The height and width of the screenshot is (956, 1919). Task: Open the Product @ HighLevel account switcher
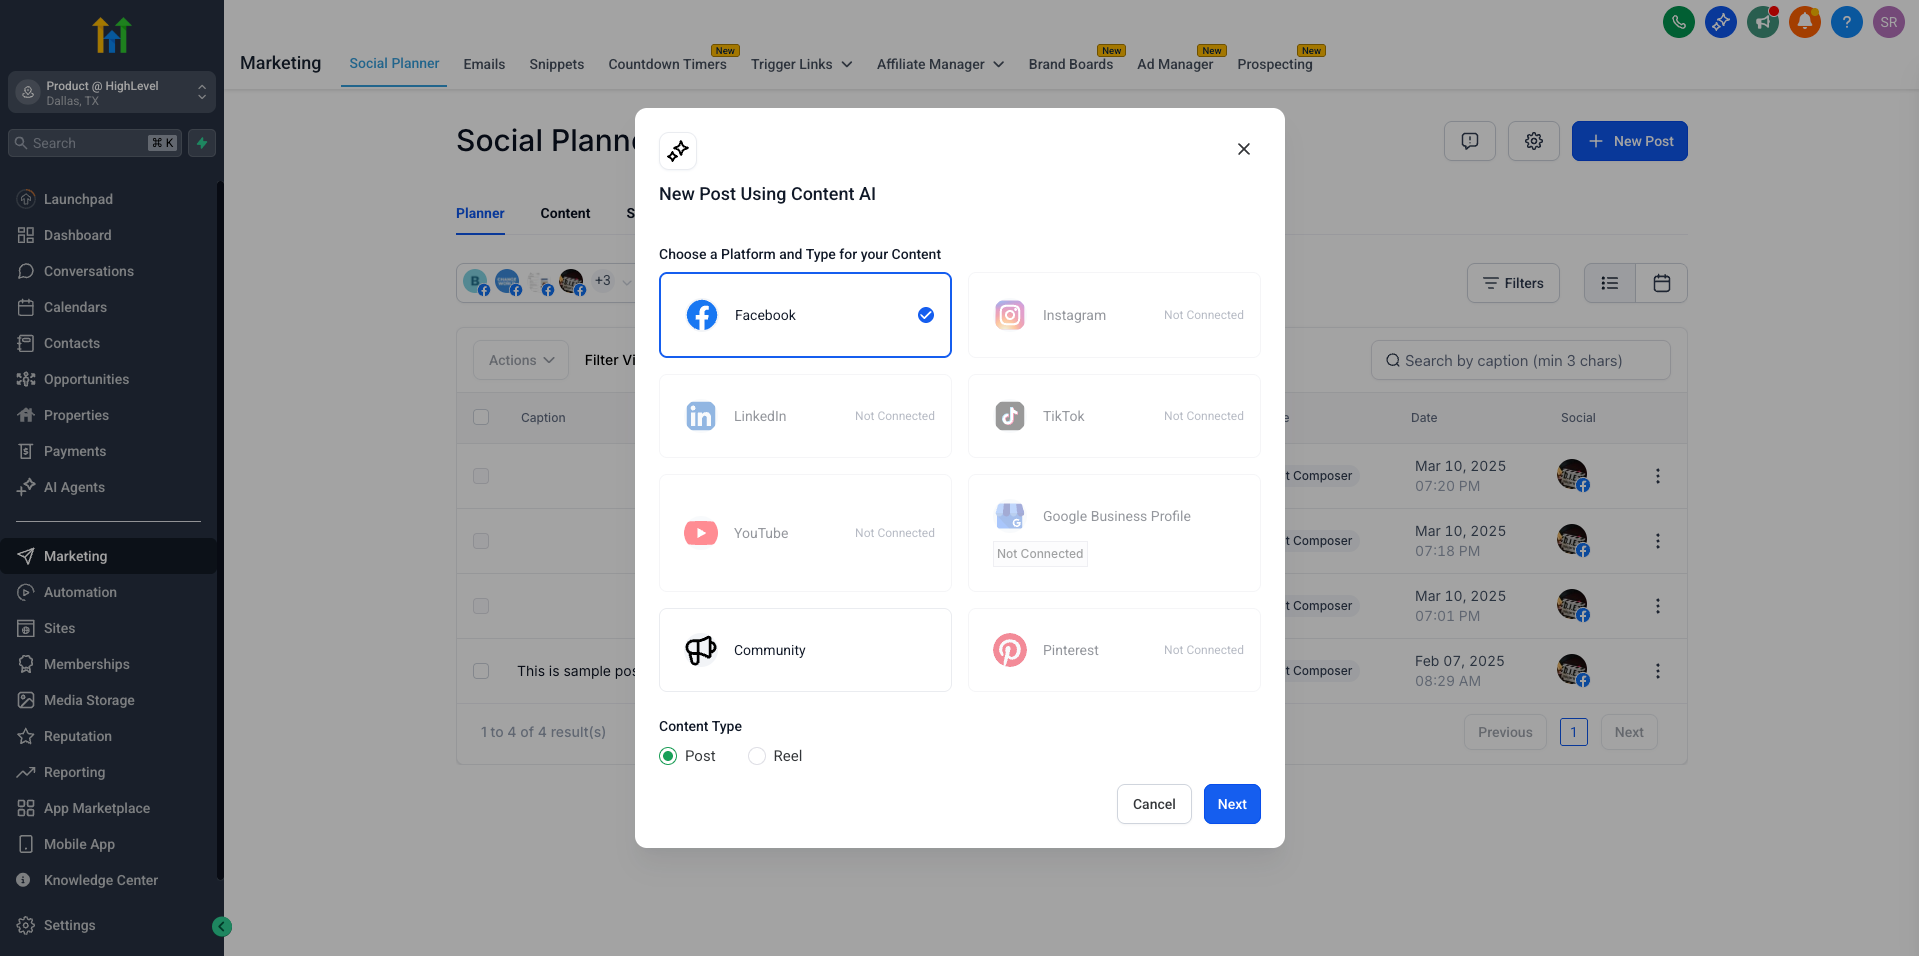point(112,92)
